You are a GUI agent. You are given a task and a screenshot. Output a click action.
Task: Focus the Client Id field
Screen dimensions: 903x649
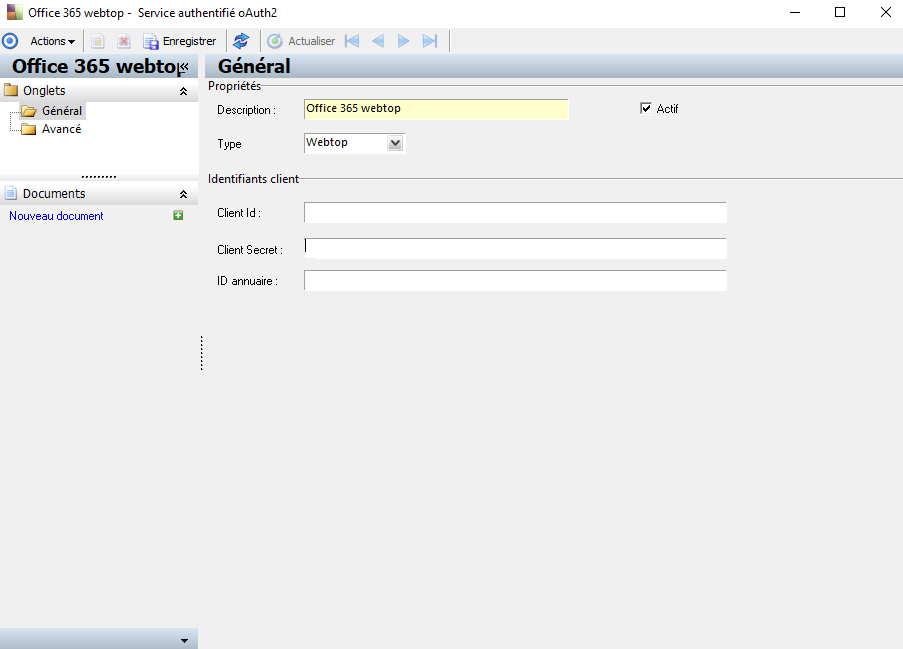pos(515,212)
